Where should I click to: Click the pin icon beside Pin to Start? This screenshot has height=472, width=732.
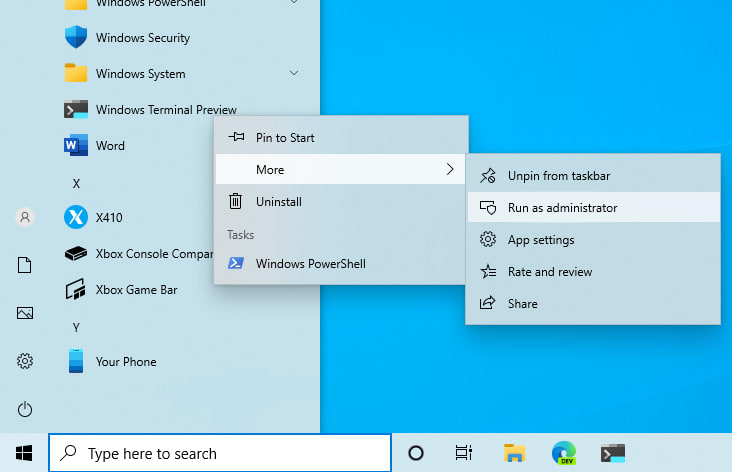click(236, 137)
